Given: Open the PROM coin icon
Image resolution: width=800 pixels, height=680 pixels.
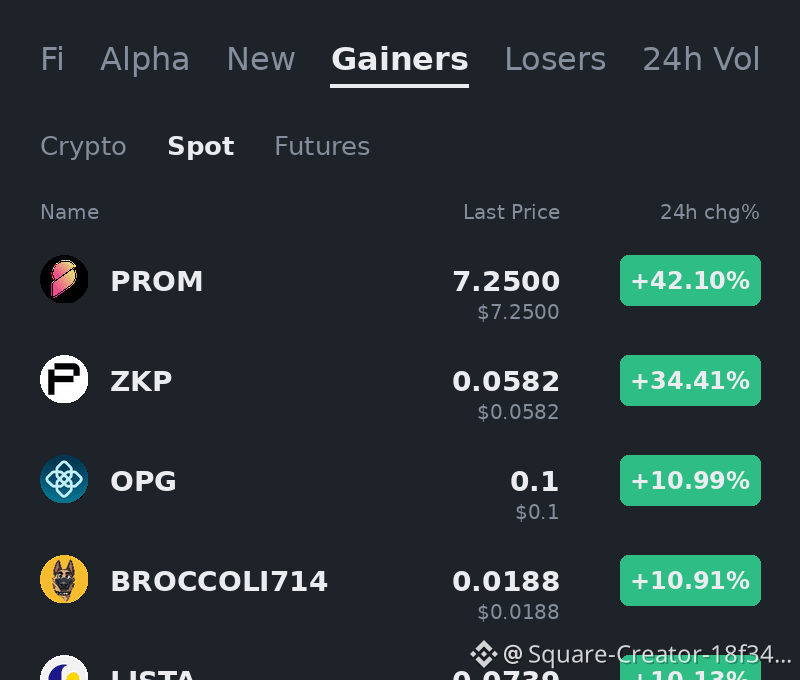Looking at the screenshot, I should point(64,279).
